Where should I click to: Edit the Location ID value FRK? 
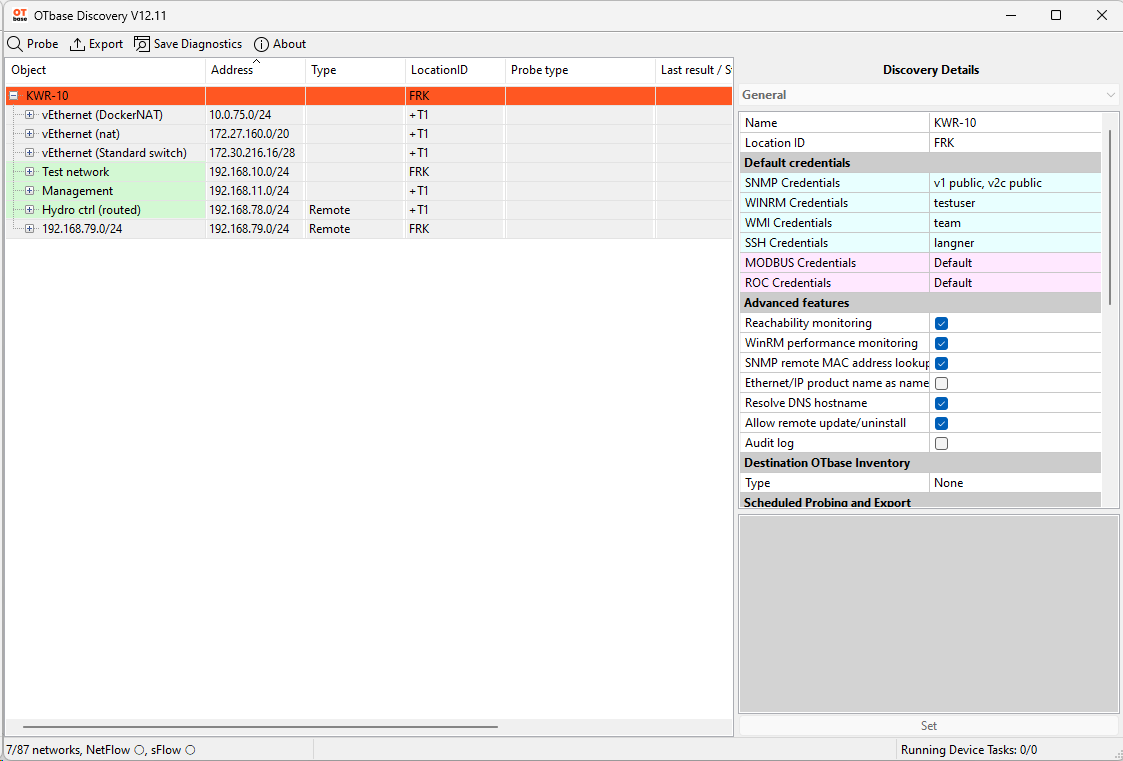(1015, 142)
